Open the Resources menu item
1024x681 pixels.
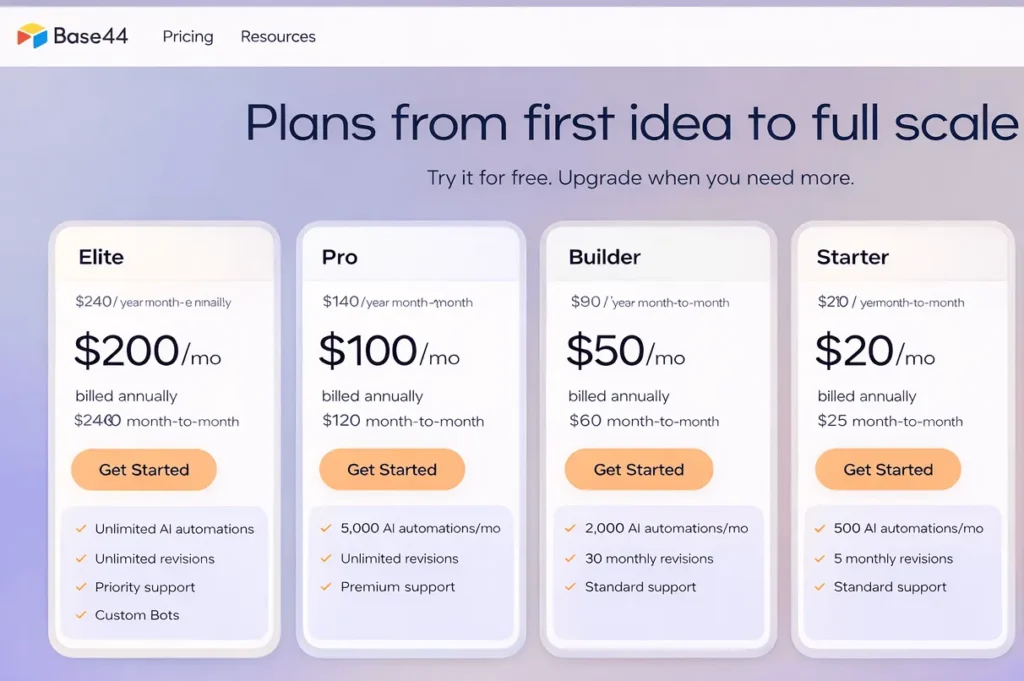click(277, 36)
